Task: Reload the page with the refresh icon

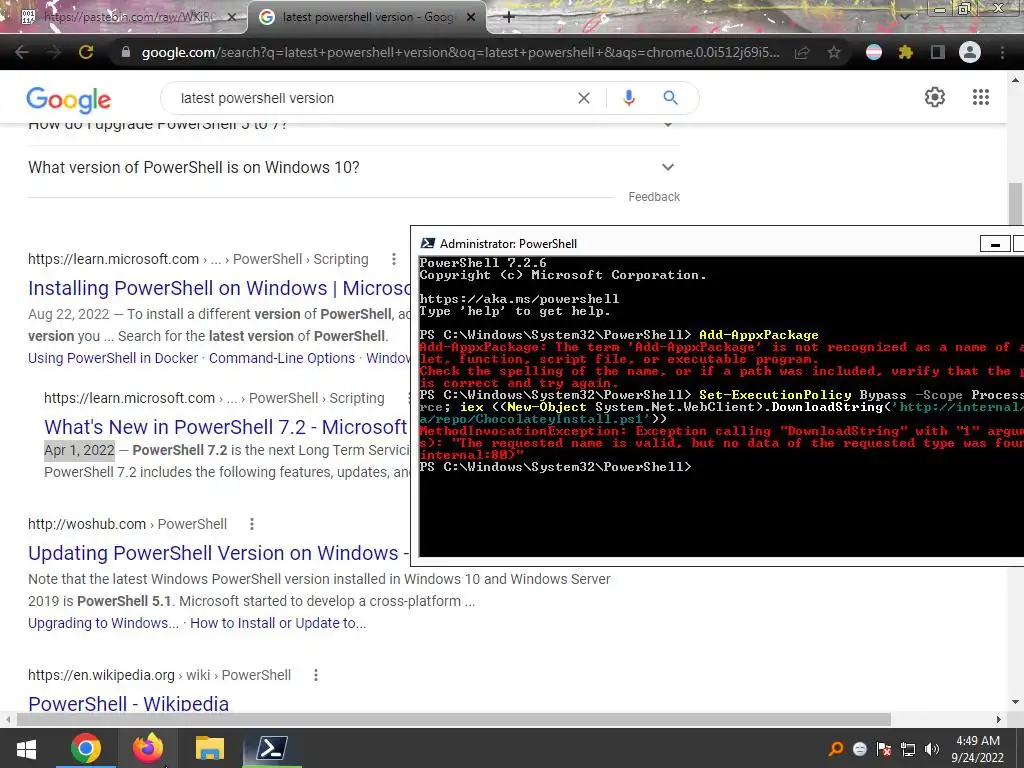Action: (x=86, y=52)
